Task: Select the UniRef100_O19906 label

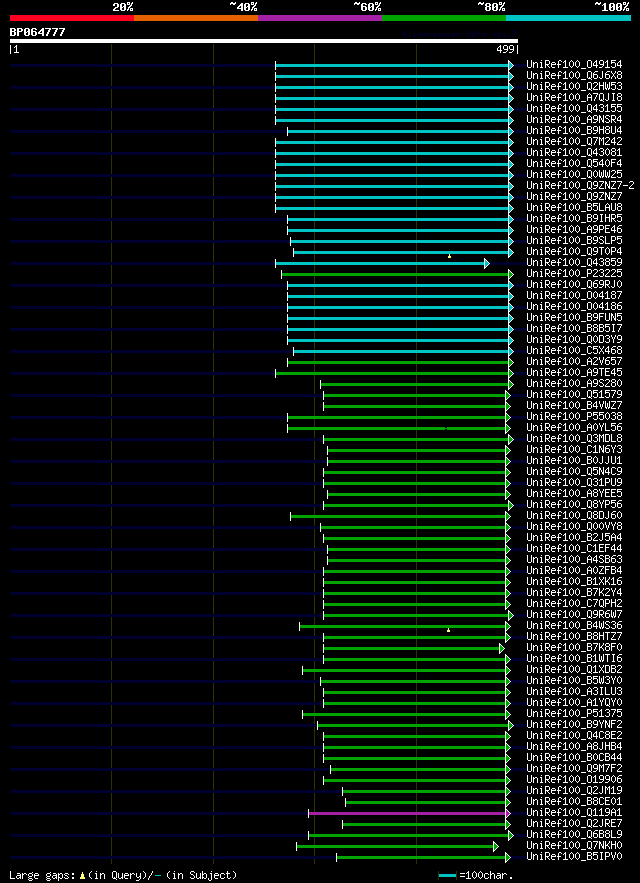Action: point(574,780)
